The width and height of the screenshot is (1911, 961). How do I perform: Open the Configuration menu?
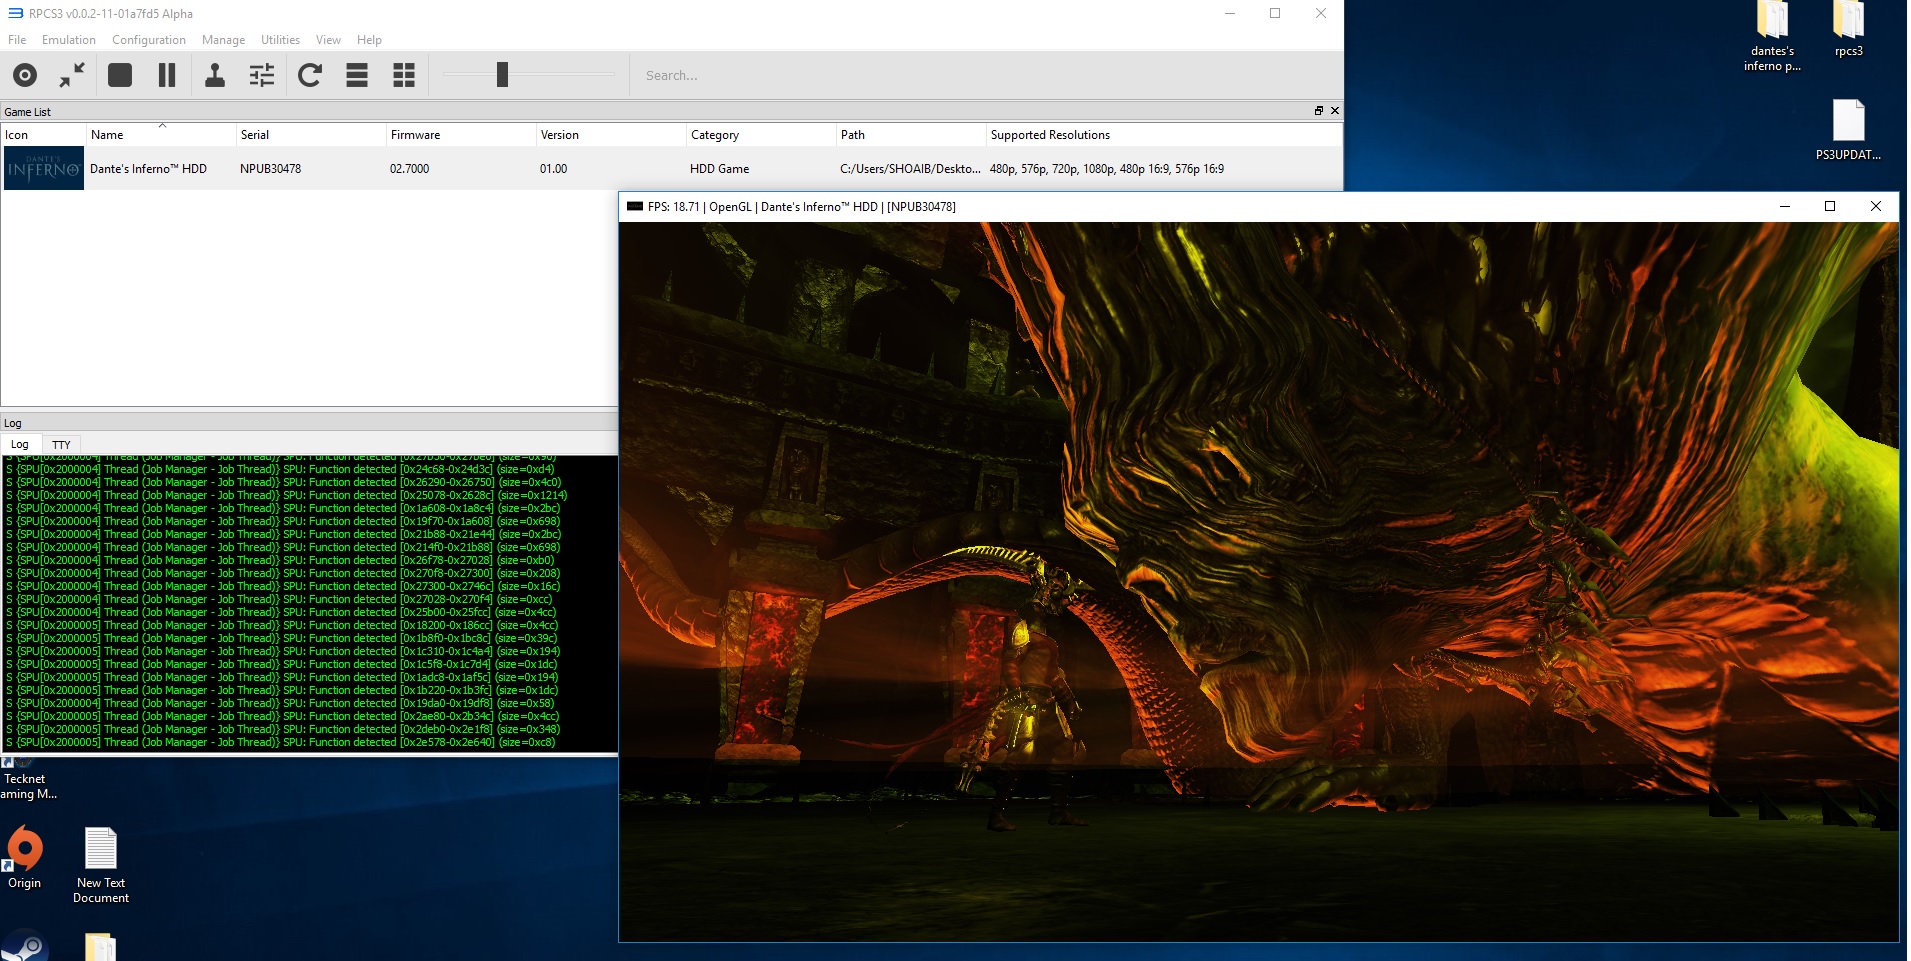coord(149,40)
